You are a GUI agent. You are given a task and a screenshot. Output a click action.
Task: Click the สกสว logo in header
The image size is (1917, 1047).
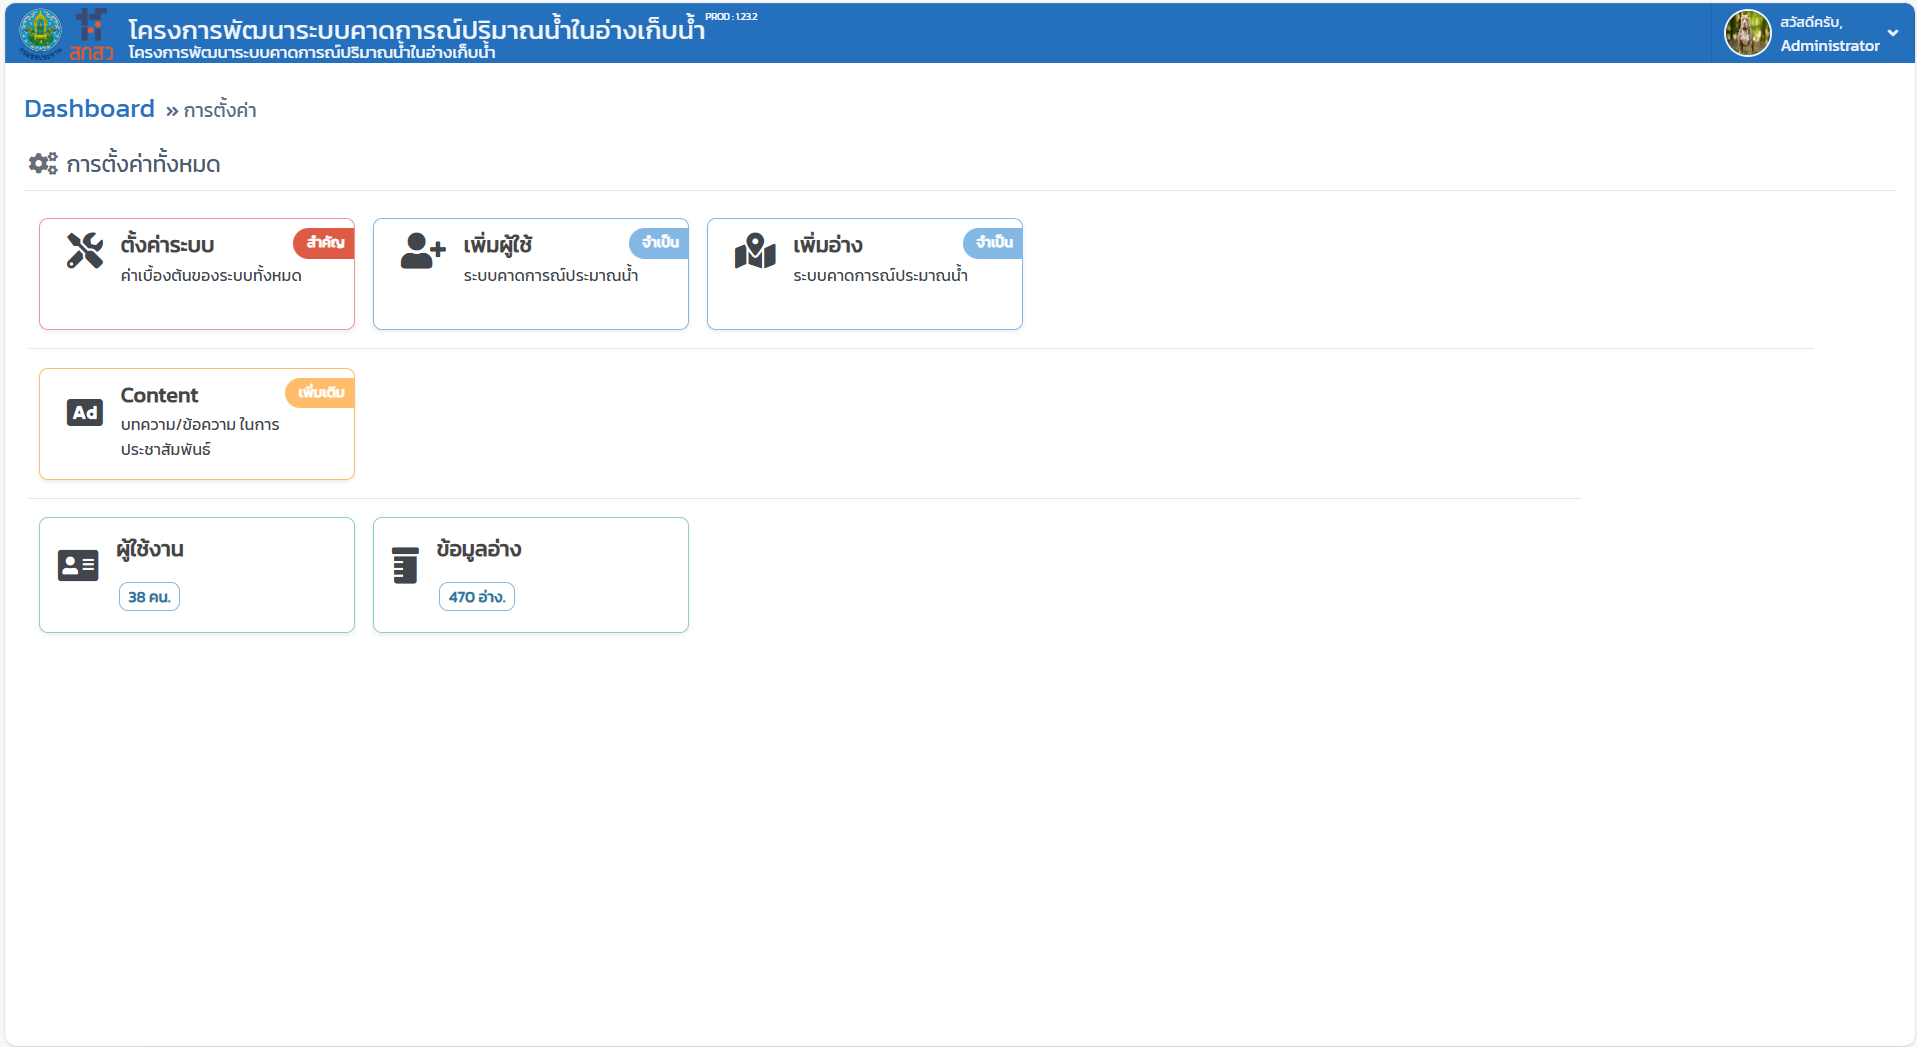(x=91, y=35)
